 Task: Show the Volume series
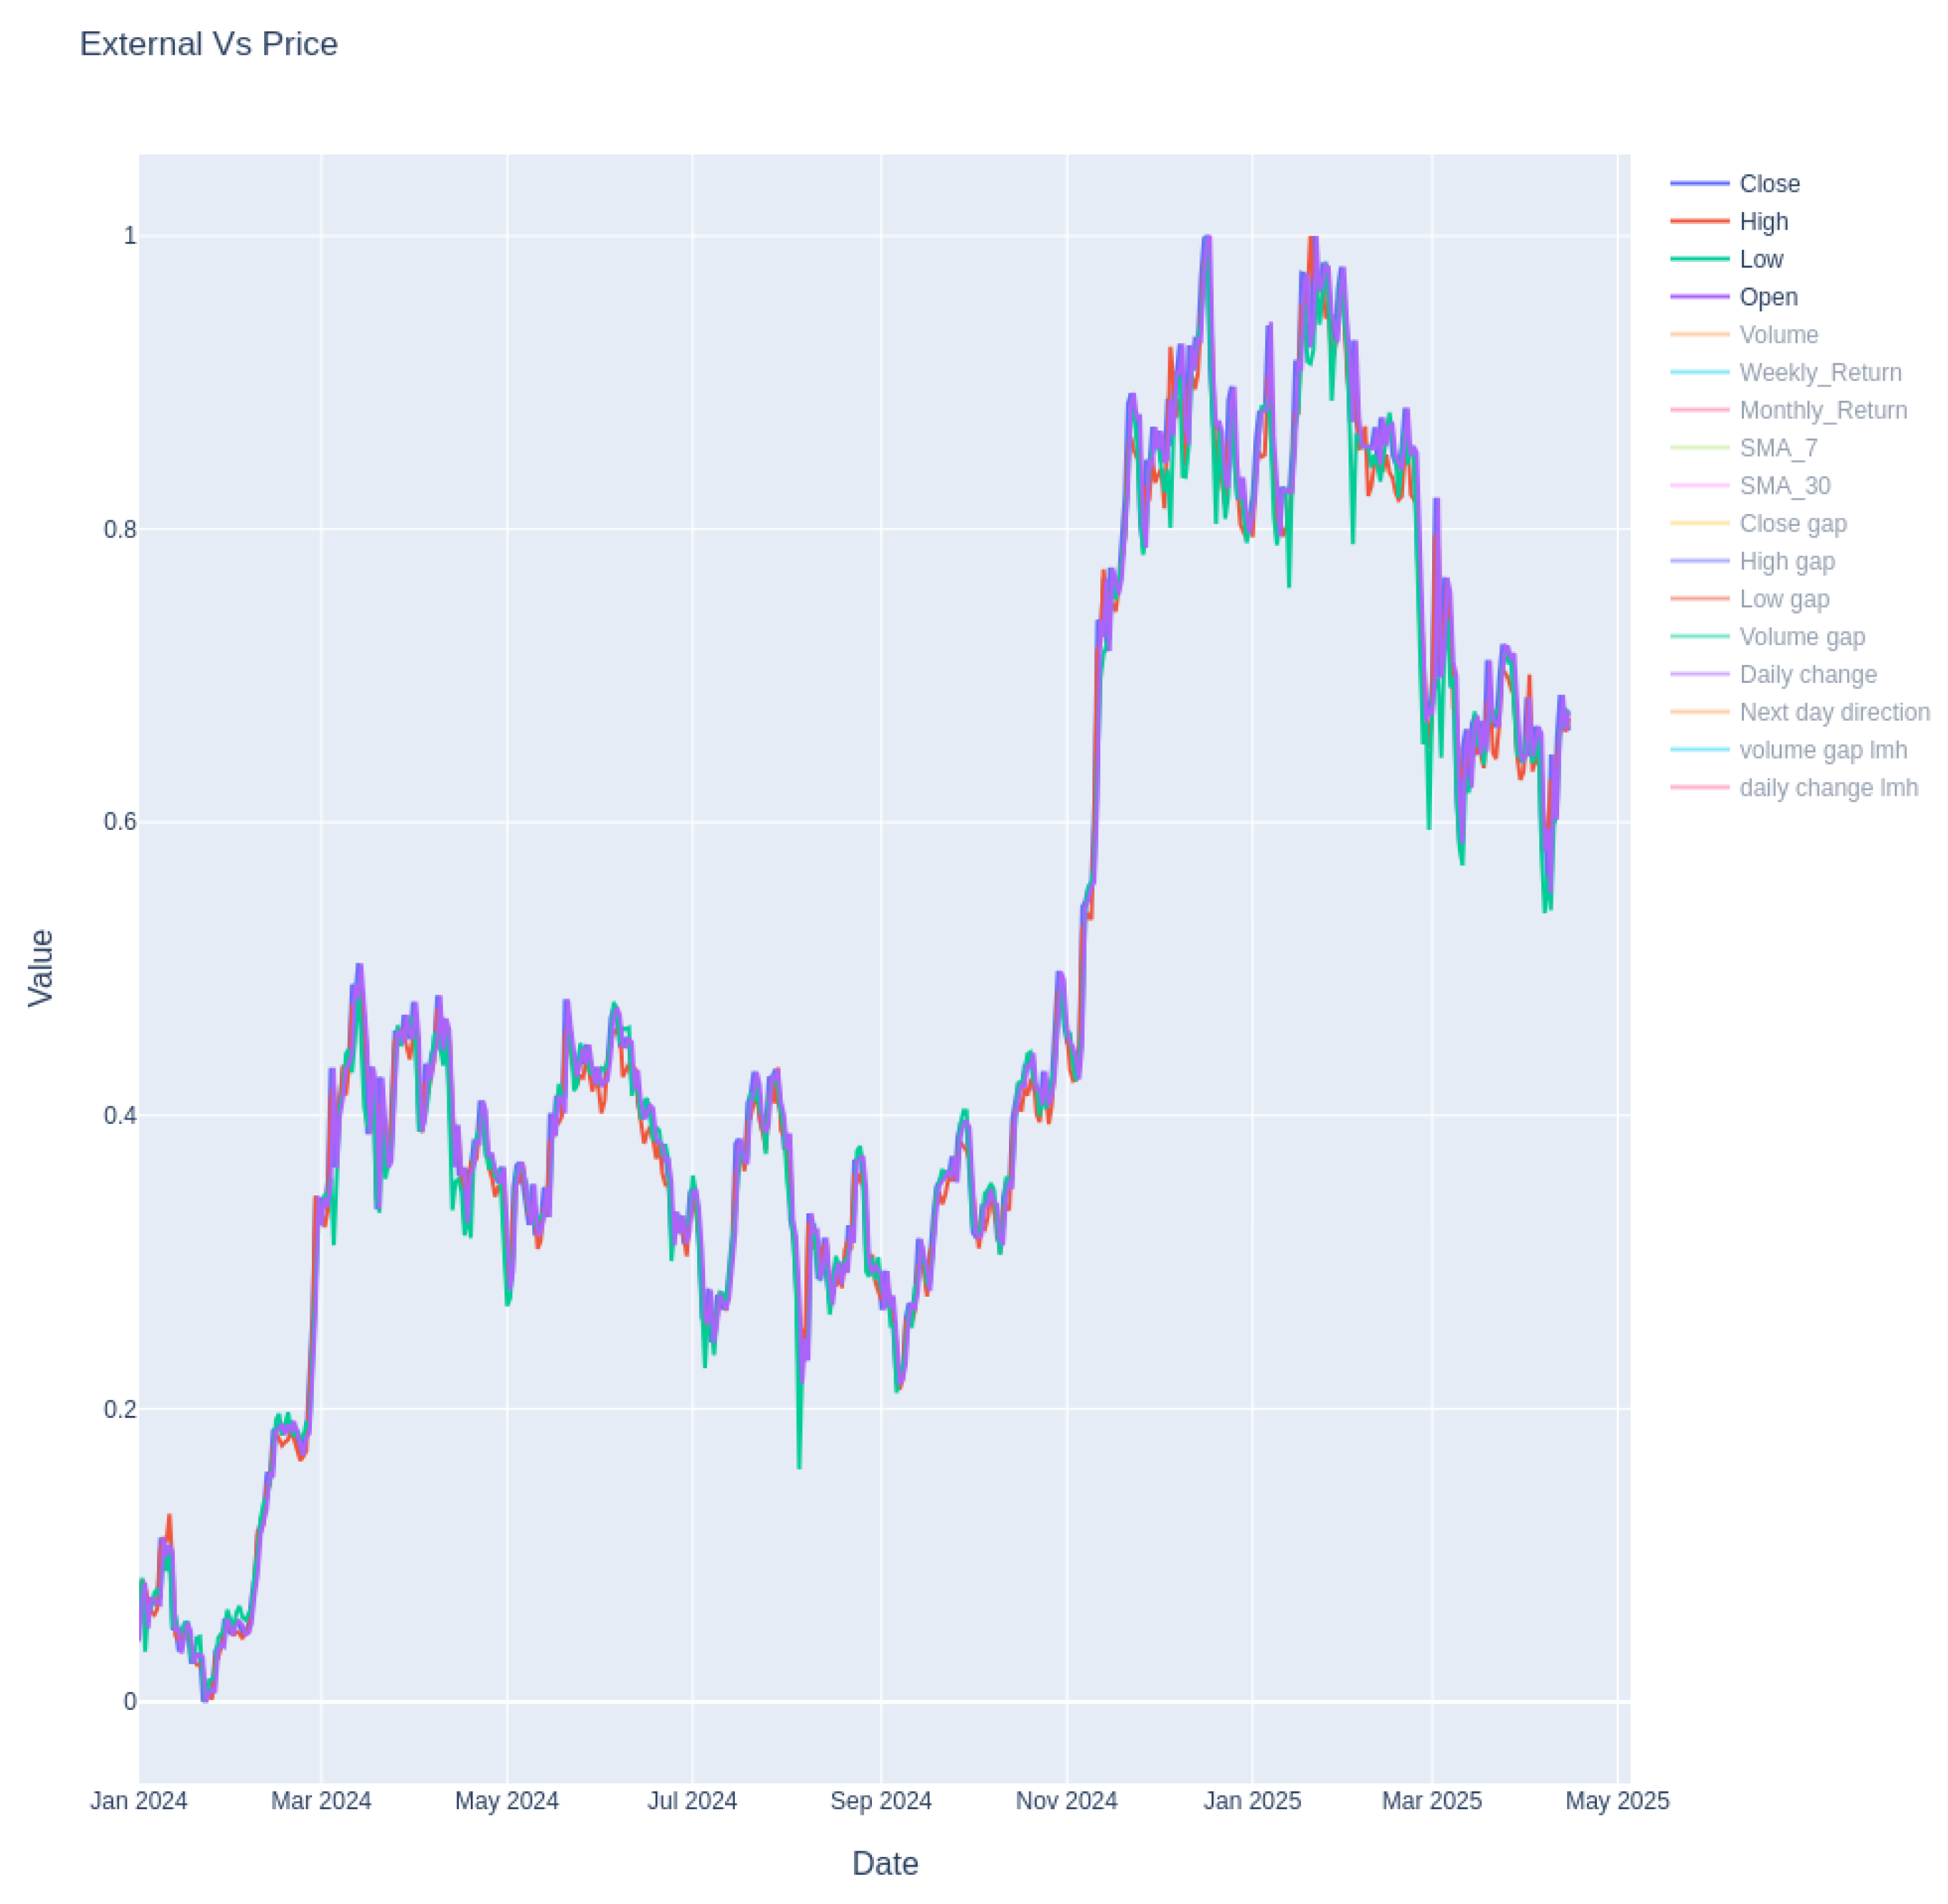(x=1778, y=335)
